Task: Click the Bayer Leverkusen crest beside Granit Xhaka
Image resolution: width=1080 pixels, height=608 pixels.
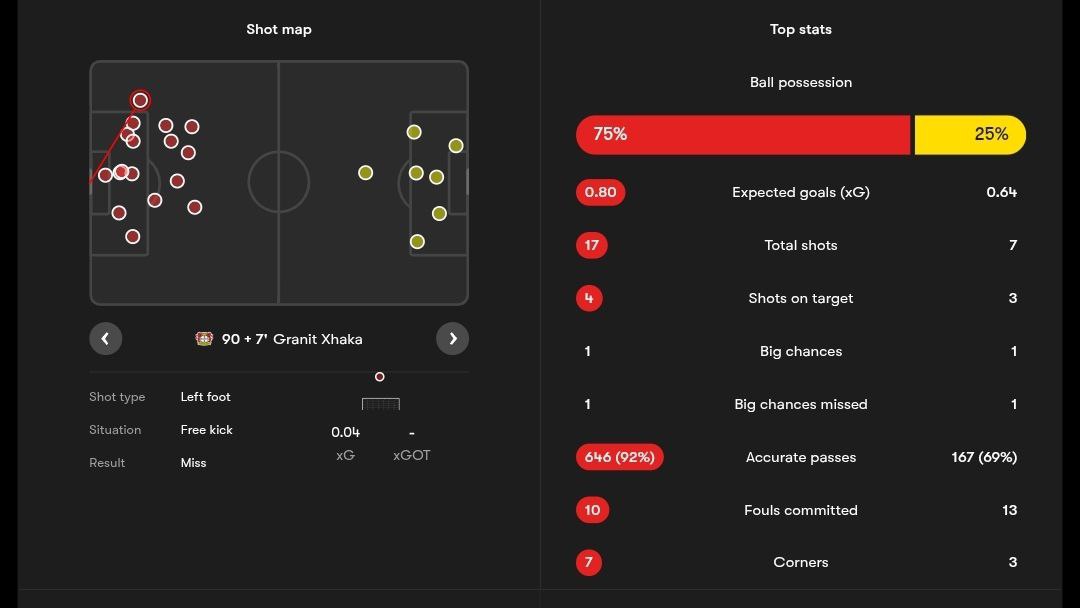Action: 204,339
